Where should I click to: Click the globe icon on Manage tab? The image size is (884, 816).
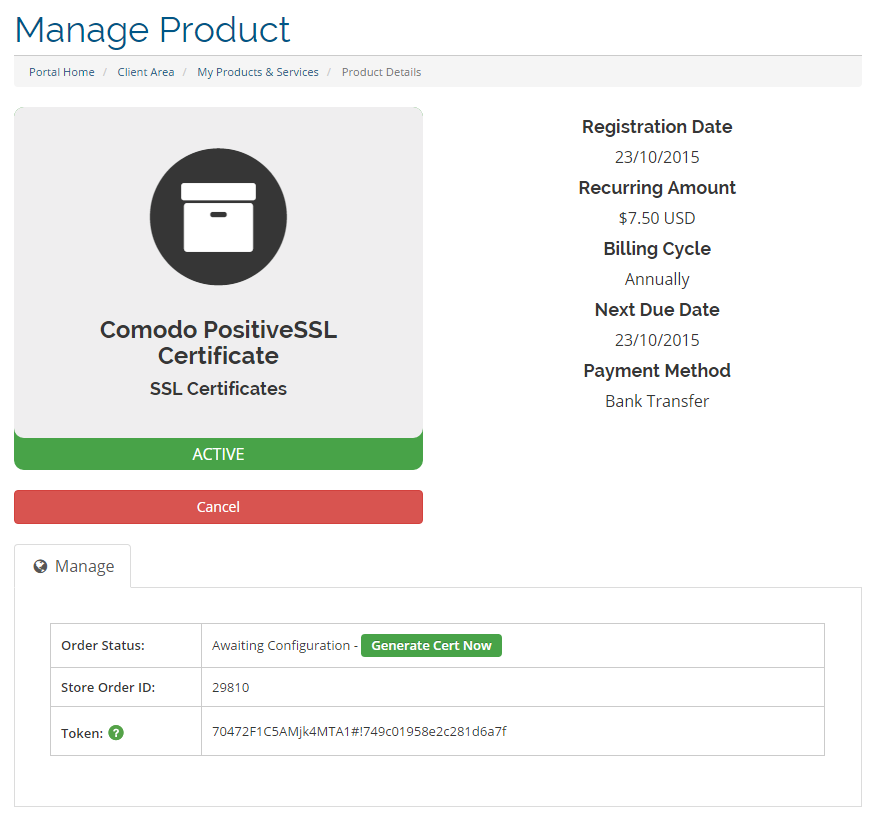click(40, 566)
